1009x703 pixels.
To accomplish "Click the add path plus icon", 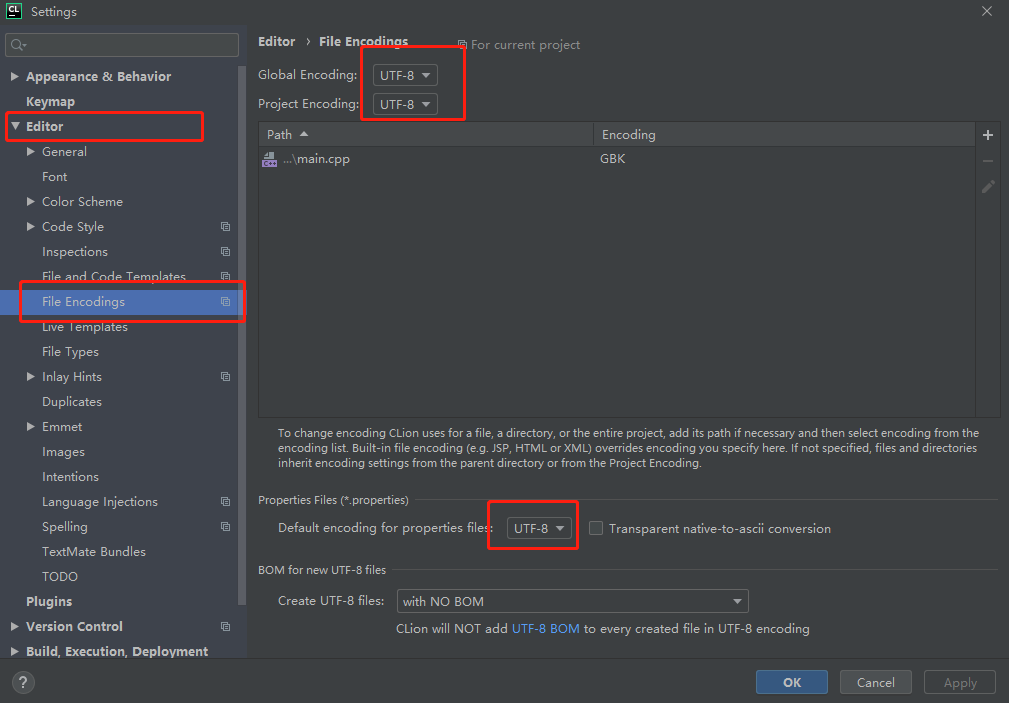I will coord(988,135).
